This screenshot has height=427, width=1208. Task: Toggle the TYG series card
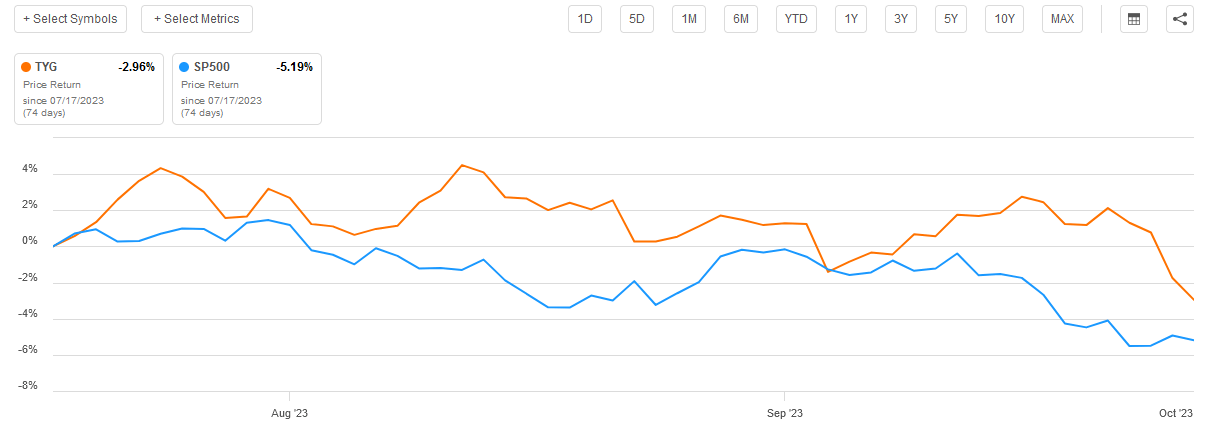pyautogui.click(x=89, y=88)
